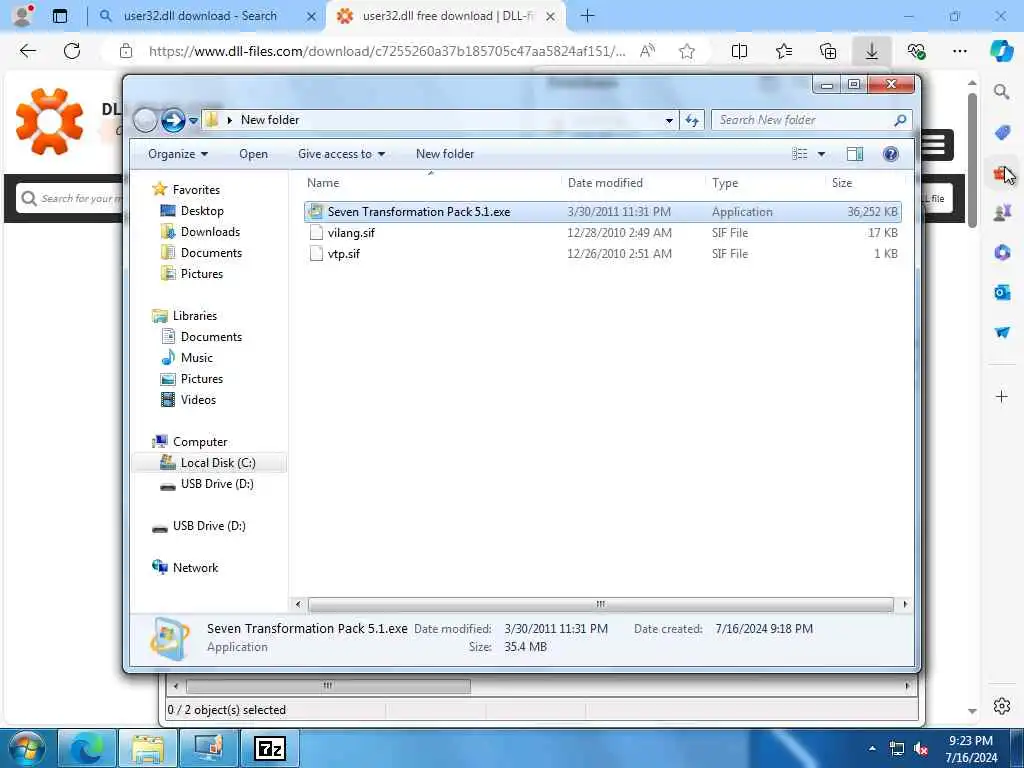Screen dimensions: 1024x768
Task: Select the vtp.sif file
Action: (344, 254)
